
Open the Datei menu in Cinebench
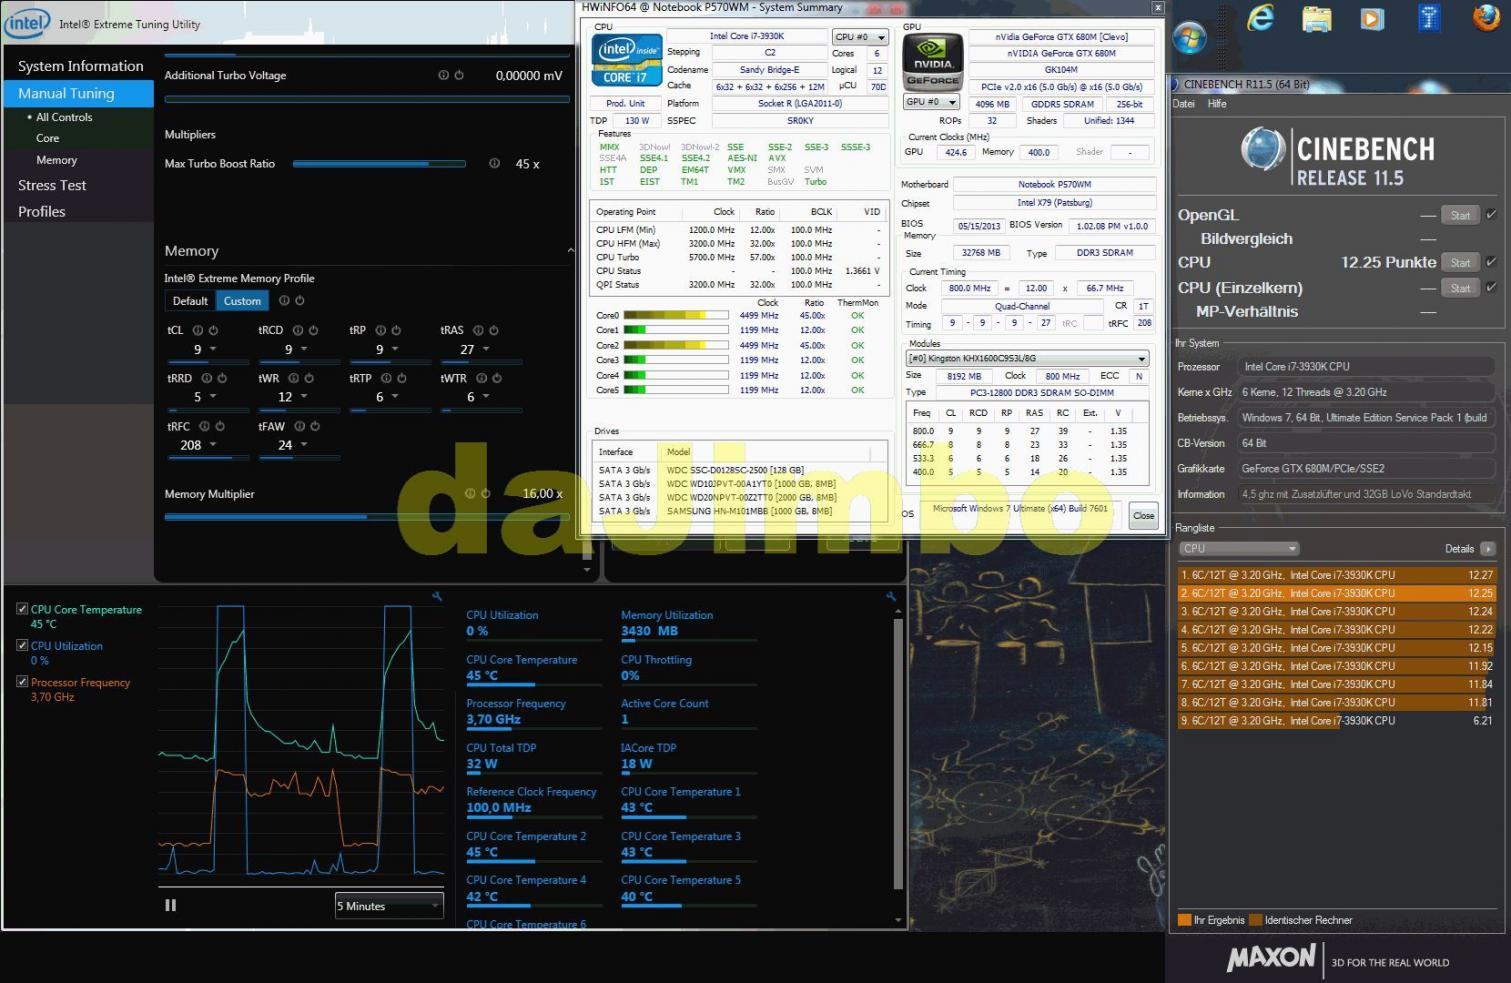pos(1183,104)
